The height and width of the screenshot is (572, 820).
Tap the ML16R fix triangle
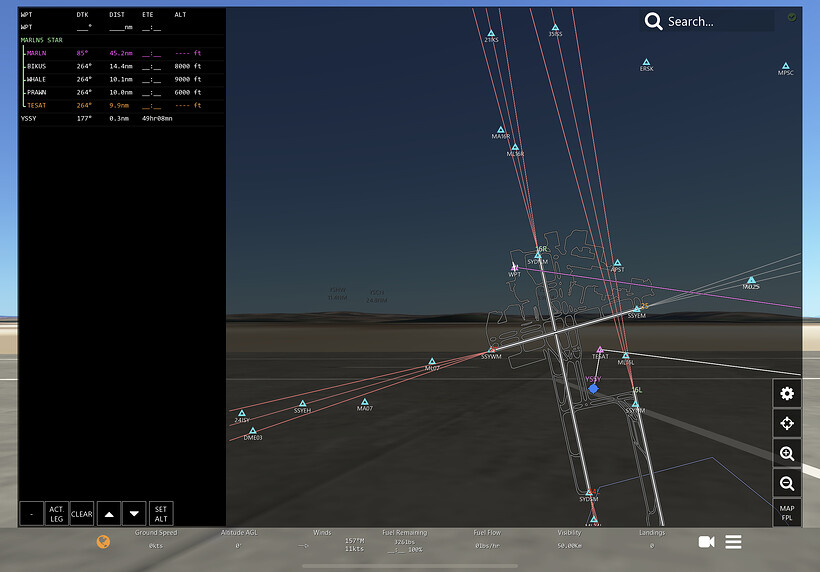point(515,147)
